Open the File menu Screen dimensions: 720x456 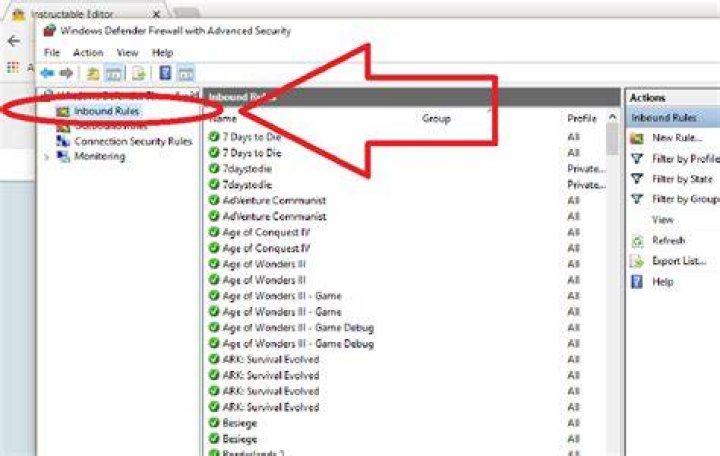coord(52,53)
